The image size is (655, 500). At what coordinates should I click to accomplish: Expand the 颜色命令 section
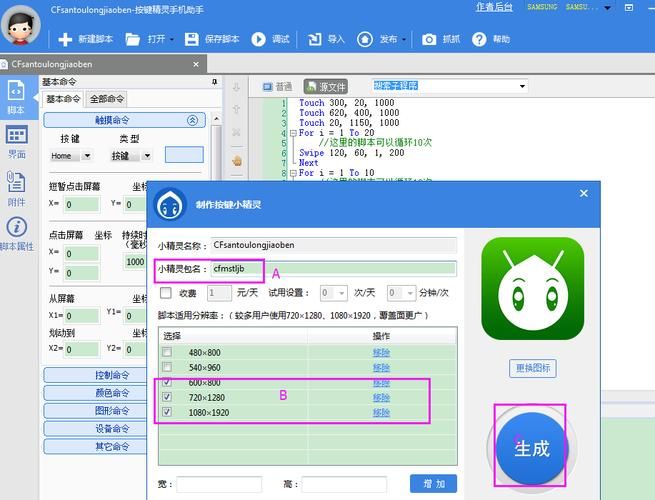[x=96, y=393]
